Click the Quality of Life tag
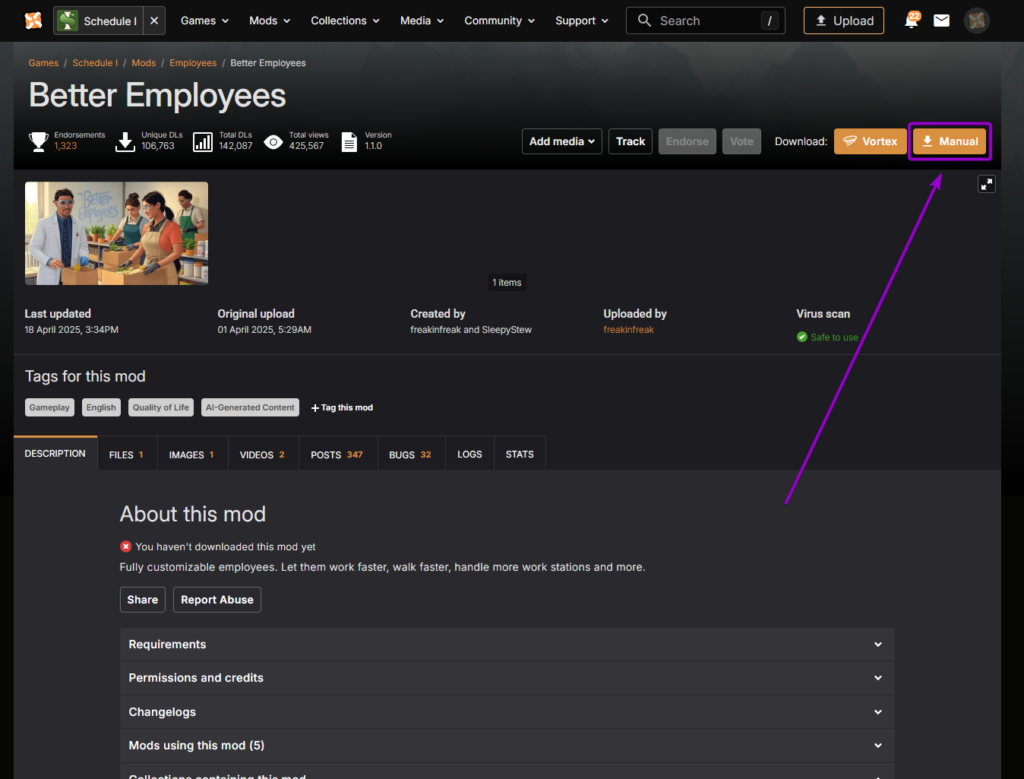1024x779 pixels. [x=161, y=407]
